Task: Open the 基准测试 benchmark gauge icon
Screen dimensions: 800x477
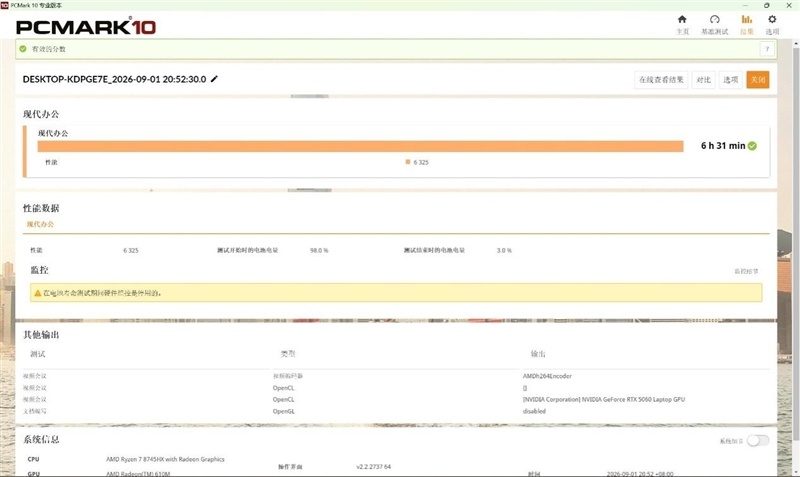Action: pos(714,19)
